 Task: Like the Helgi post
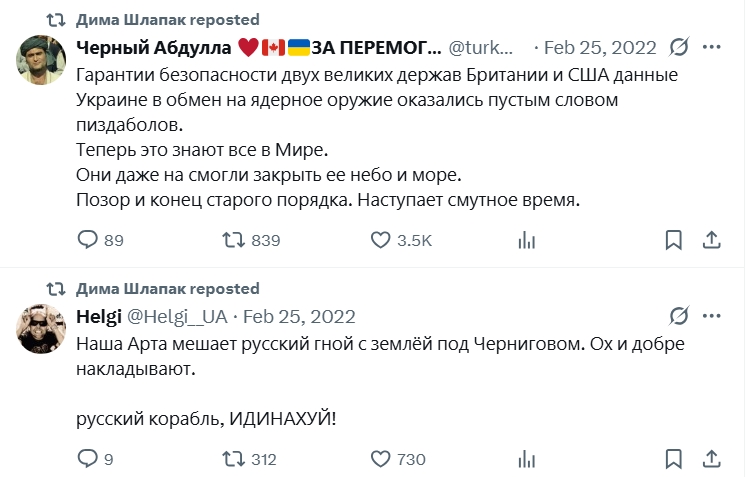click(x=380, y=459)
